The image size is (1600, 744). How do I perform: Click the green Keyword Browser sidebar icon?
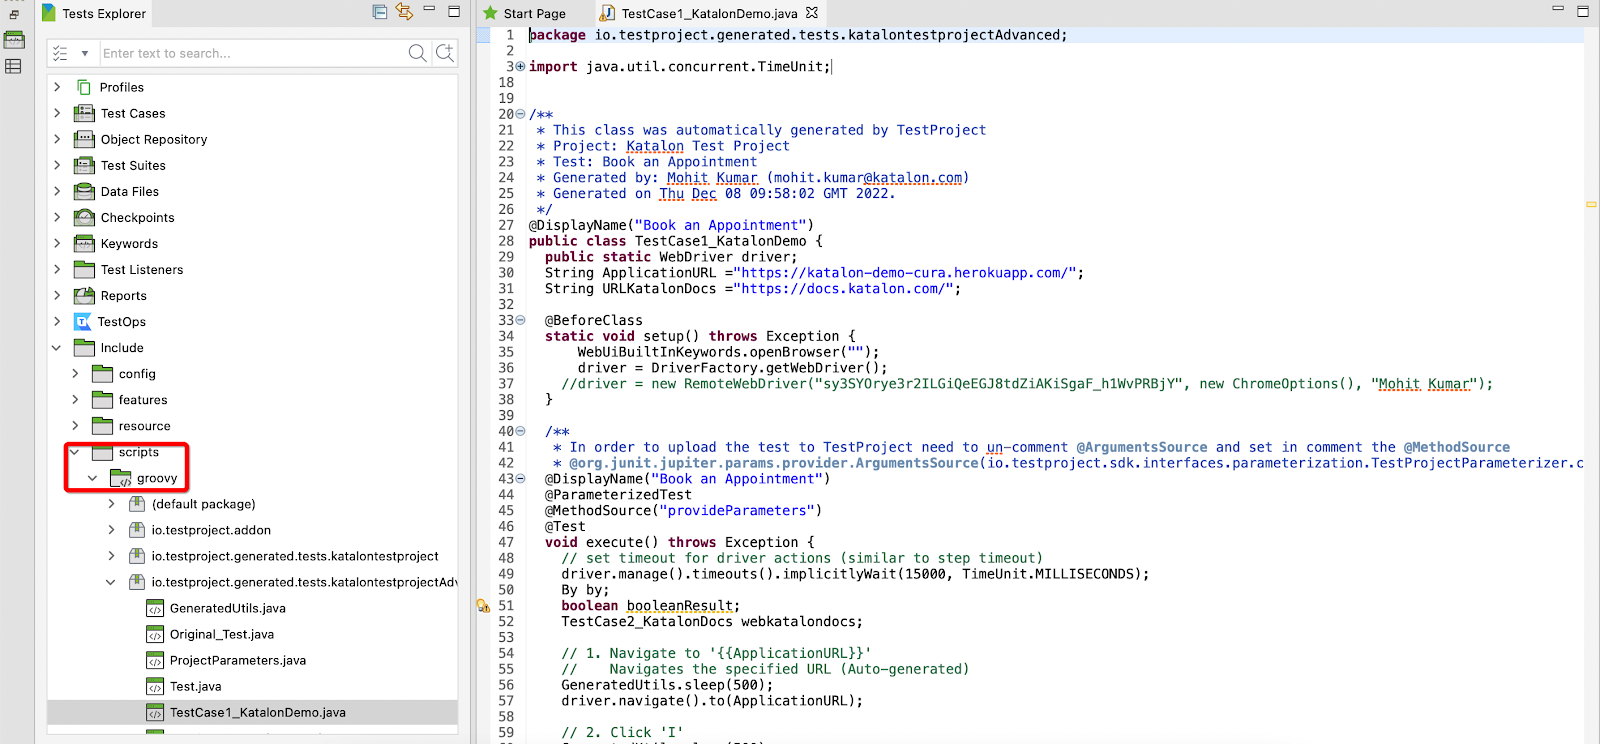tap(14, 40)
